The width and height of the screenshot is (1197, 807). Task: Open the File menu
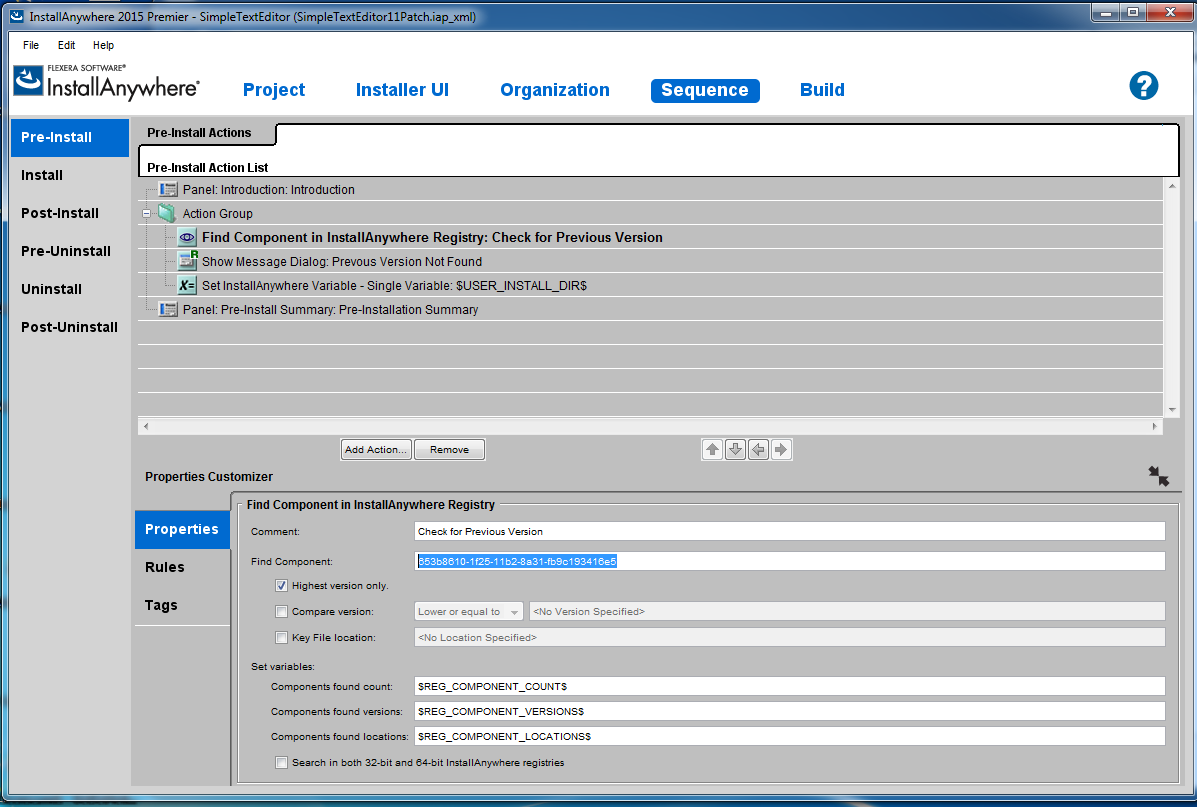click(31, 45)
